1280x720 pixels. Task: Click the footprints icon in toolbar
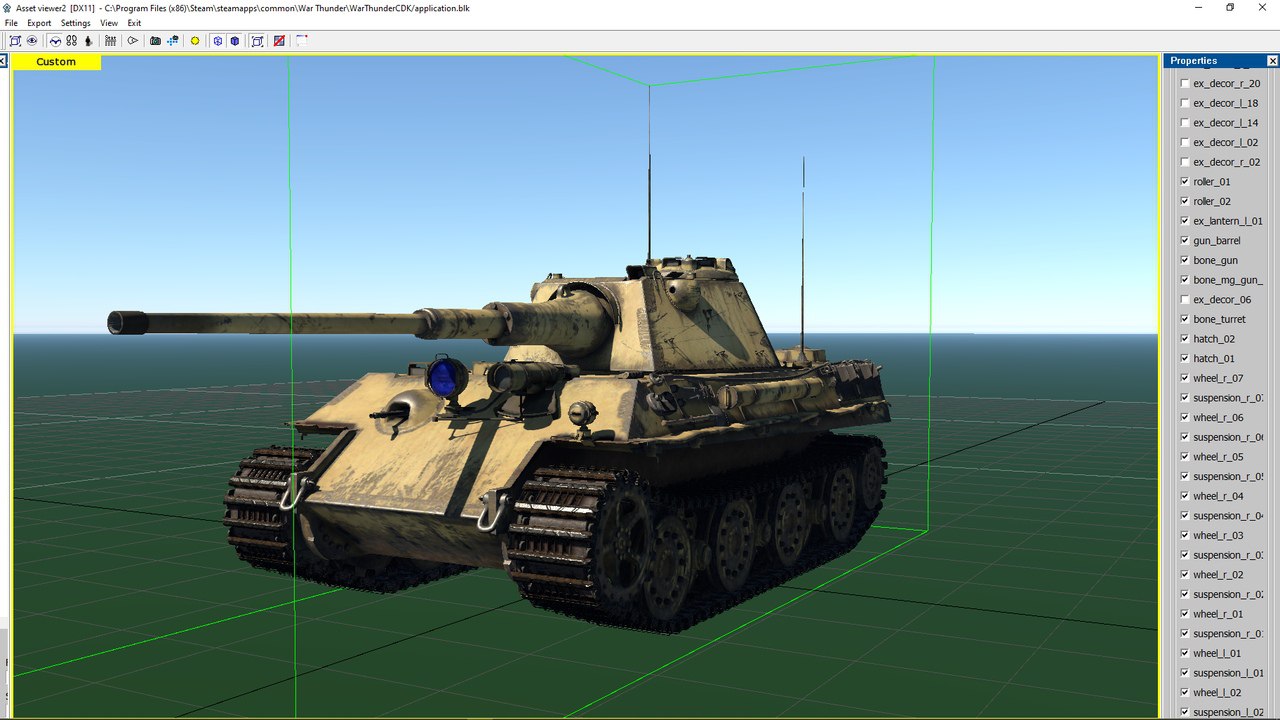72,41
